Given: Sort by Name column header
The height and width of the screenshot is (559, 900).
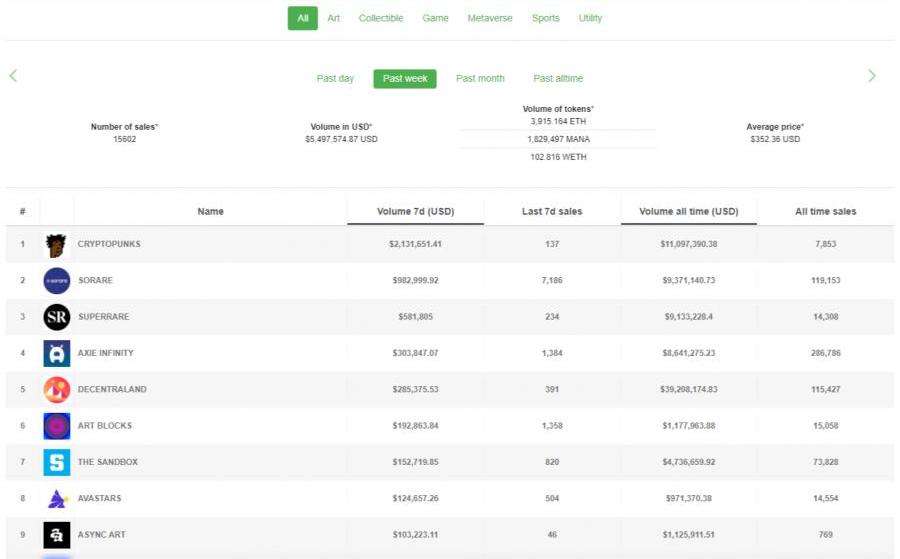Looking at the screenshot, I should pos(211,211).
